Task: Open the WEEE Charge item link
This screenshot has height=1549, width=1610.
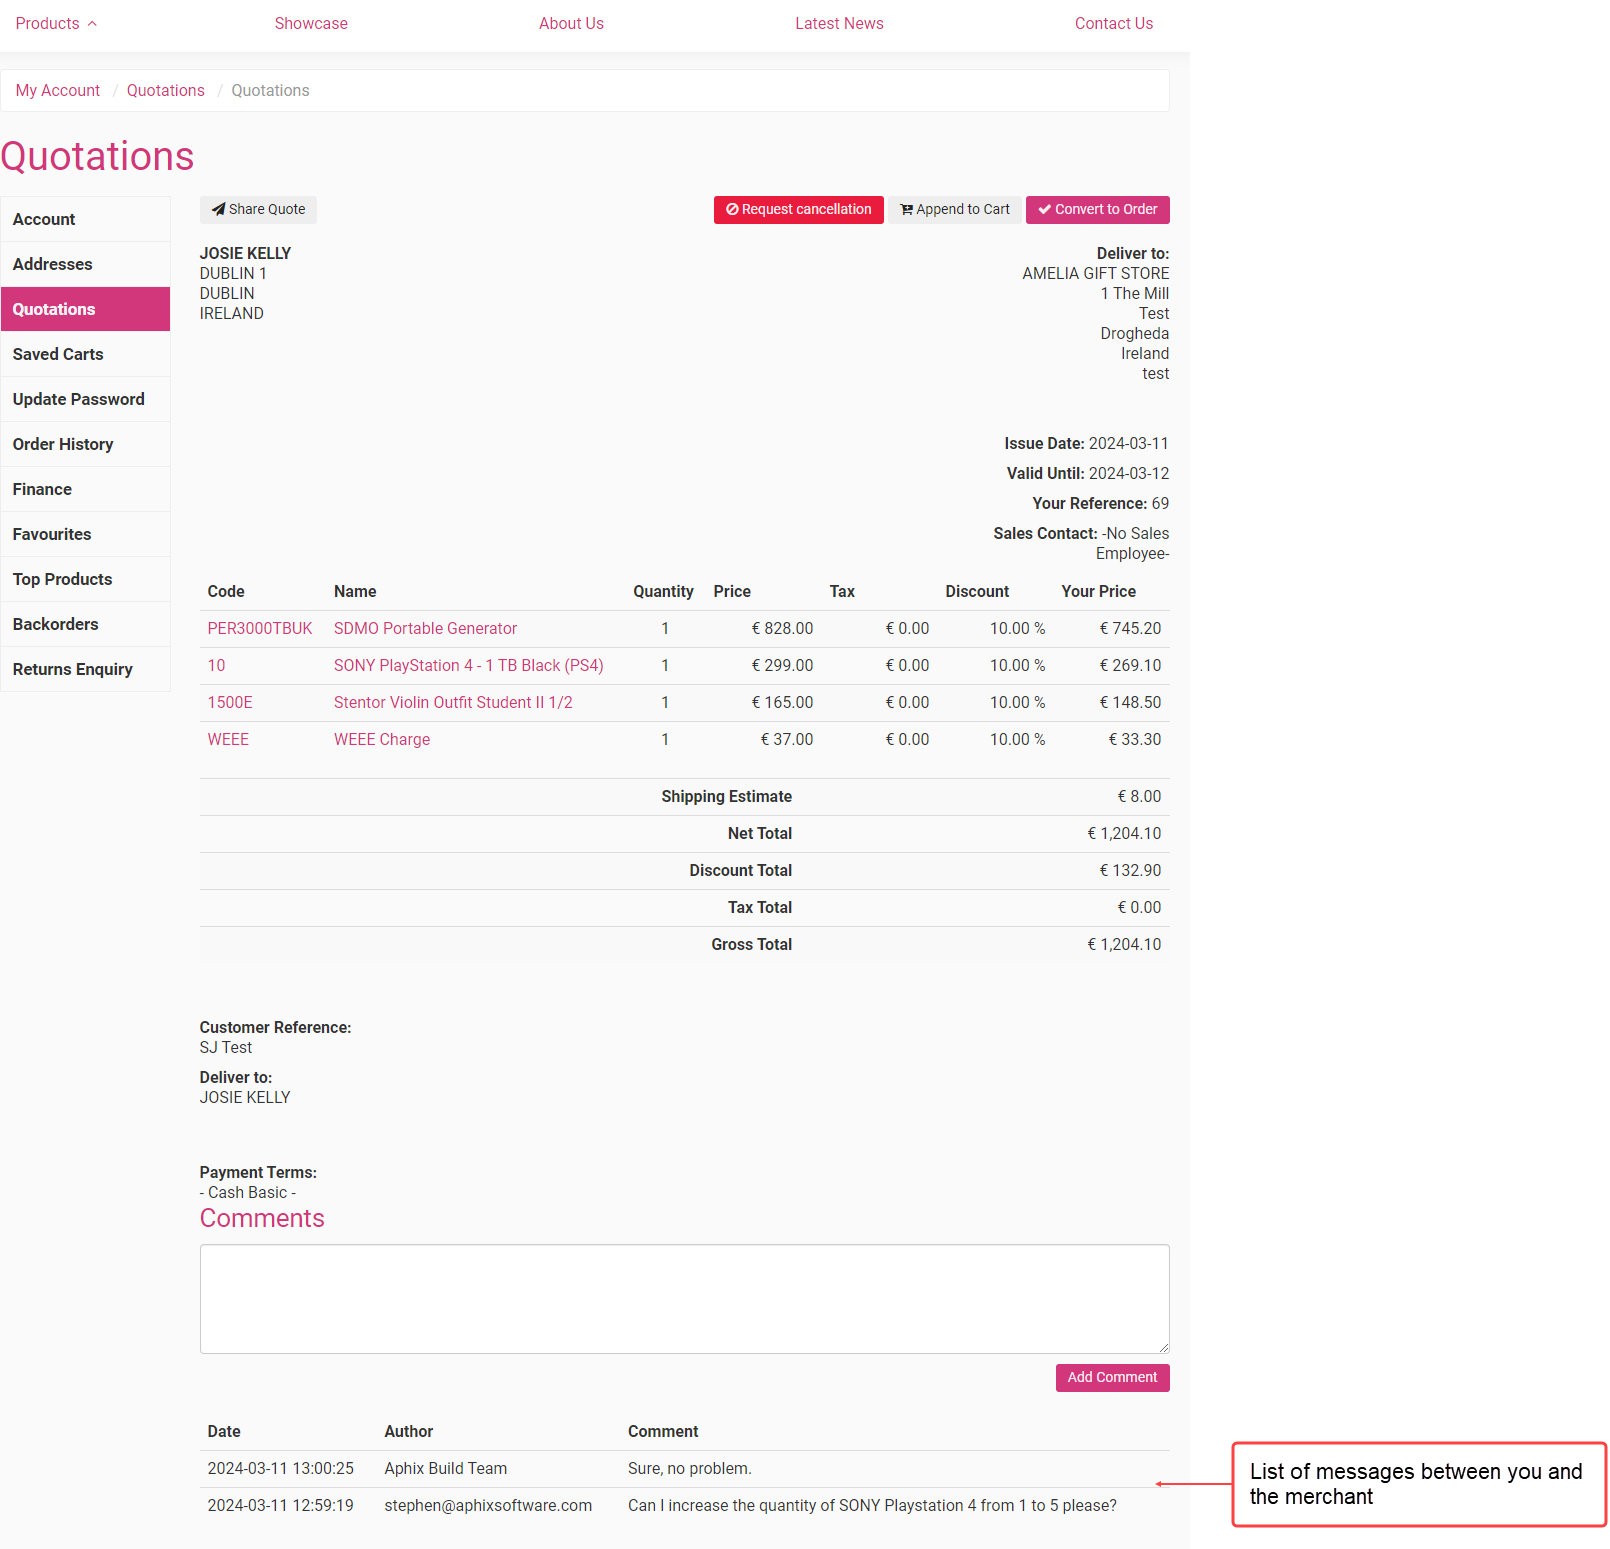Action: (381, 739)
